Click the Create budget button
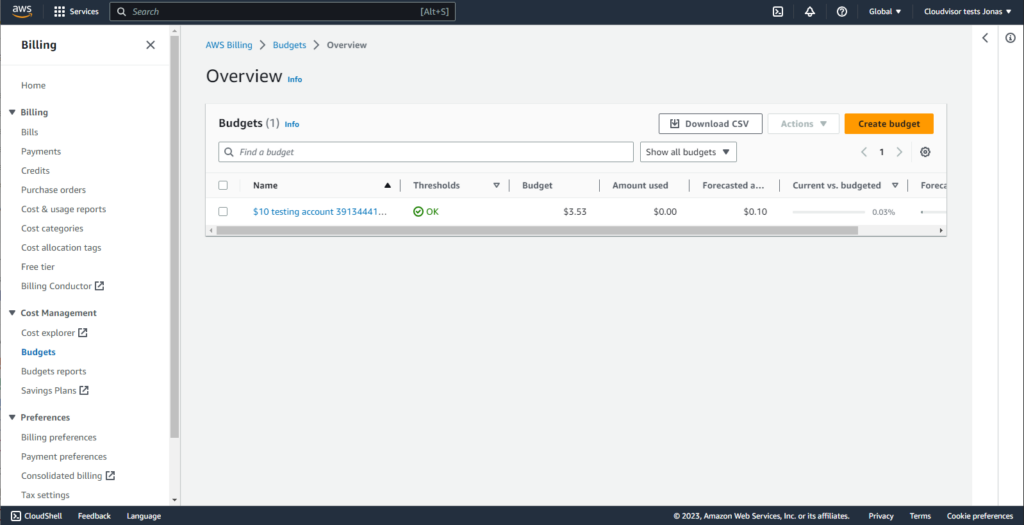1024x525 pixels. [889, 123]
